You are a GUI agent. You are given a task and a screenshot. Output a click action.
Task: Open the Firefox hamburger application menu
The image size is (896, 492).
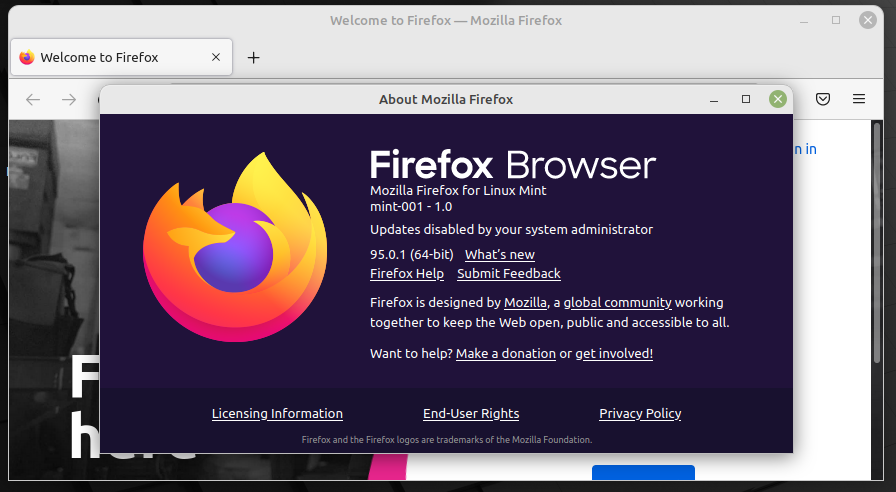(x=858, y=99)
